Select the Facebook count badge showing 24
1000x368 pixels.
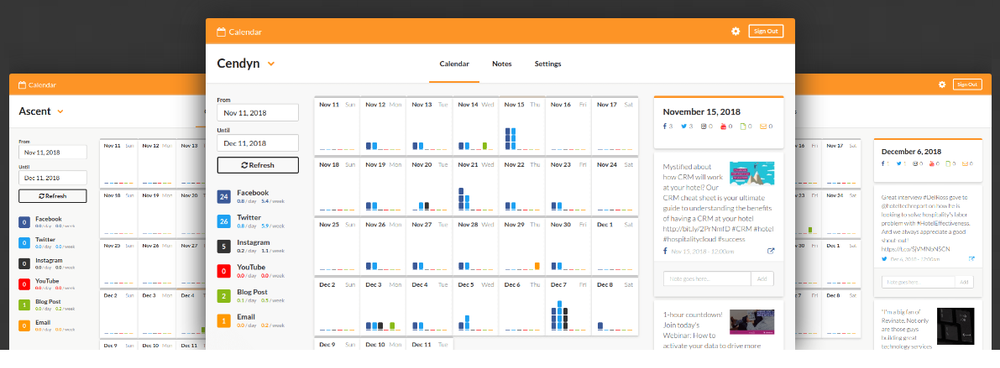(223, 196)
